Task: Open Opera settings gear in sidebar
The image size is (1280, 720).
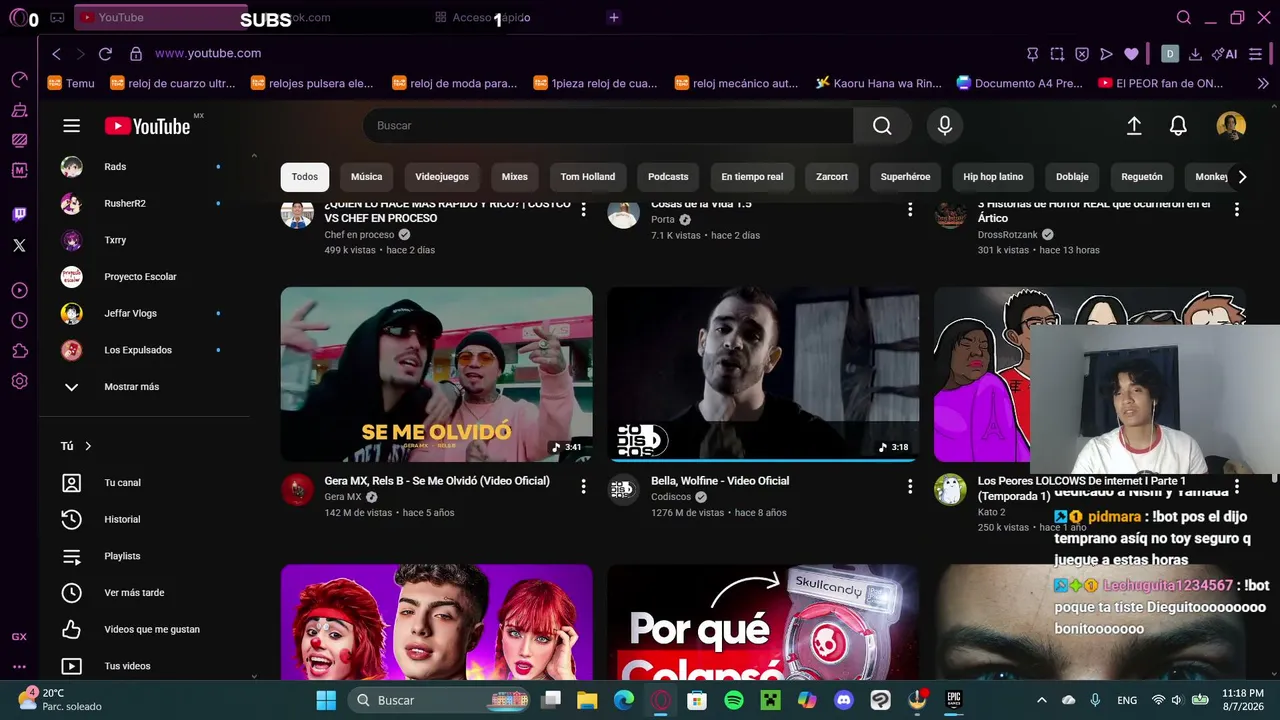Action: coord(19,381)
